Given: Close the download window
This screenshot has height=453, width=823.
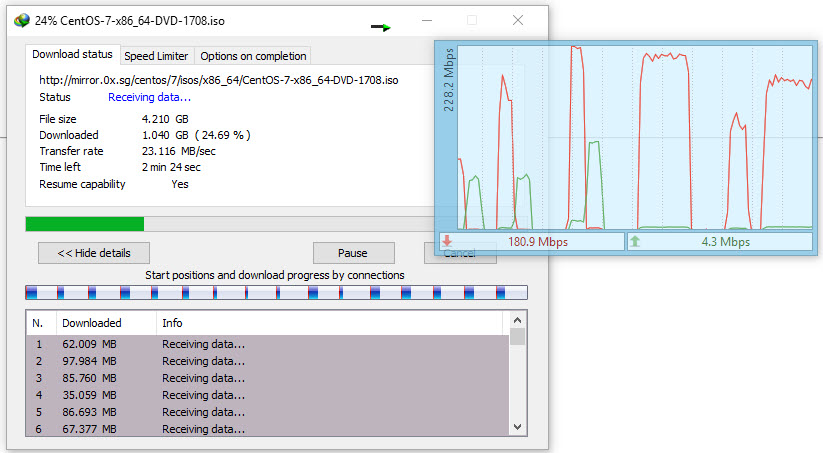Looking at the screenshot, I should pos(518,20).
